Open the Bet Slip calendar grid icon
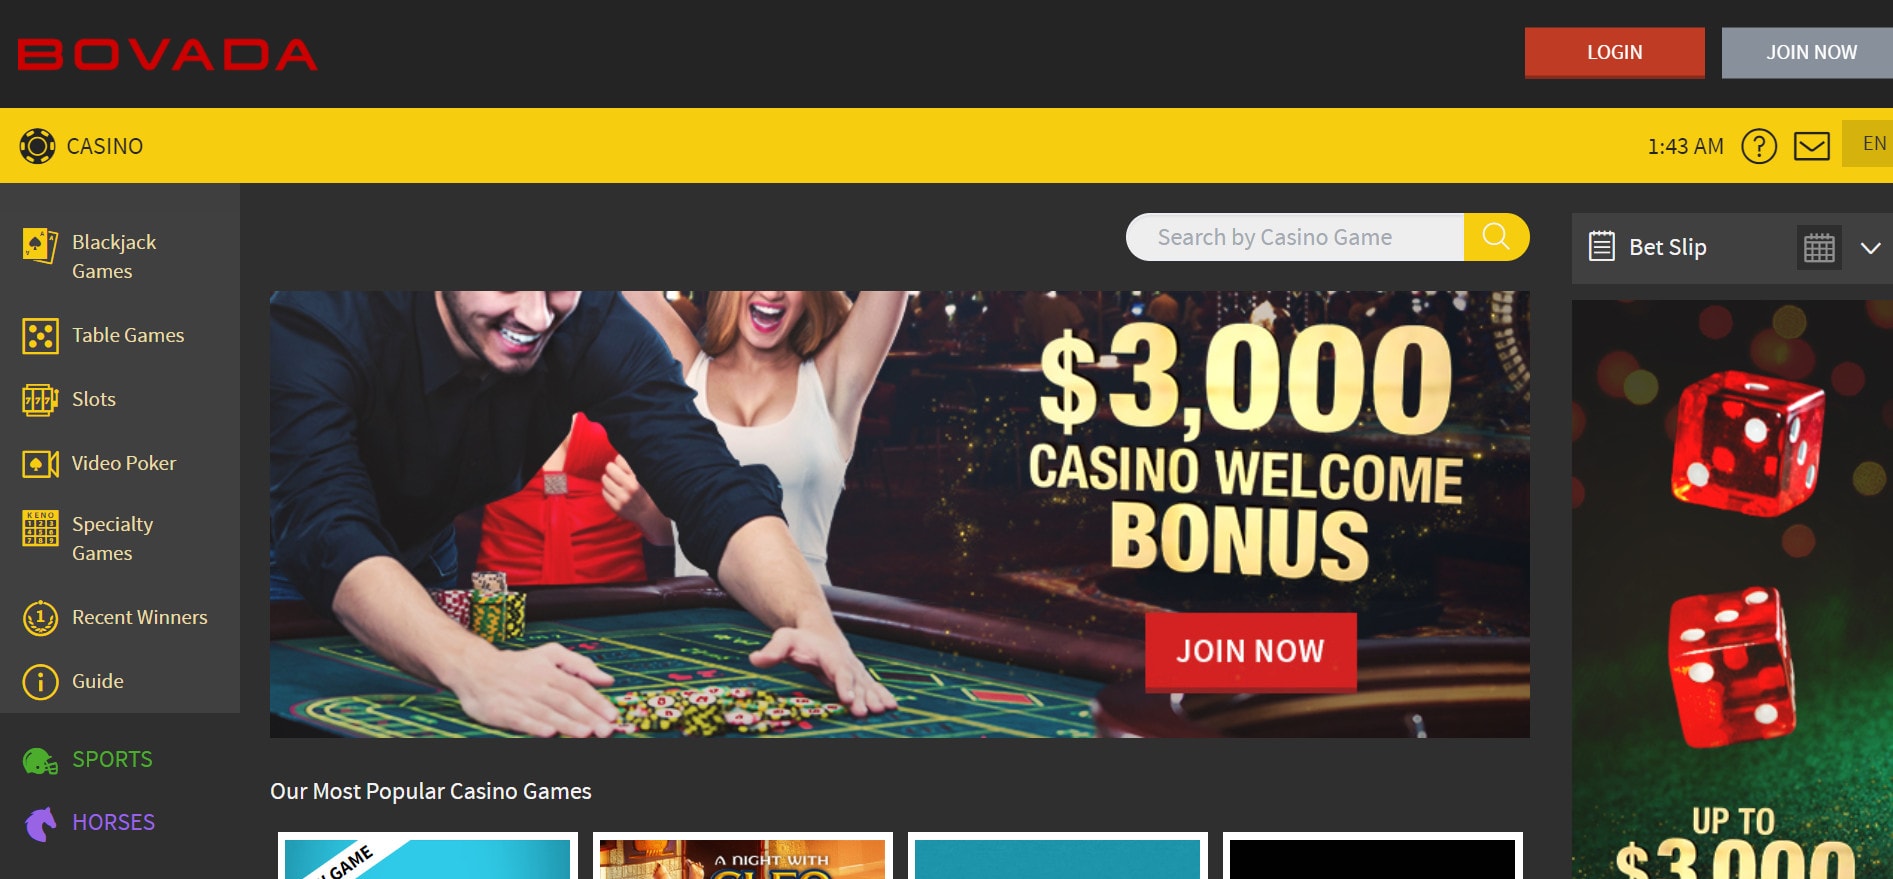This screenshot has height=879, width=1893. (x=1819, y=247)
